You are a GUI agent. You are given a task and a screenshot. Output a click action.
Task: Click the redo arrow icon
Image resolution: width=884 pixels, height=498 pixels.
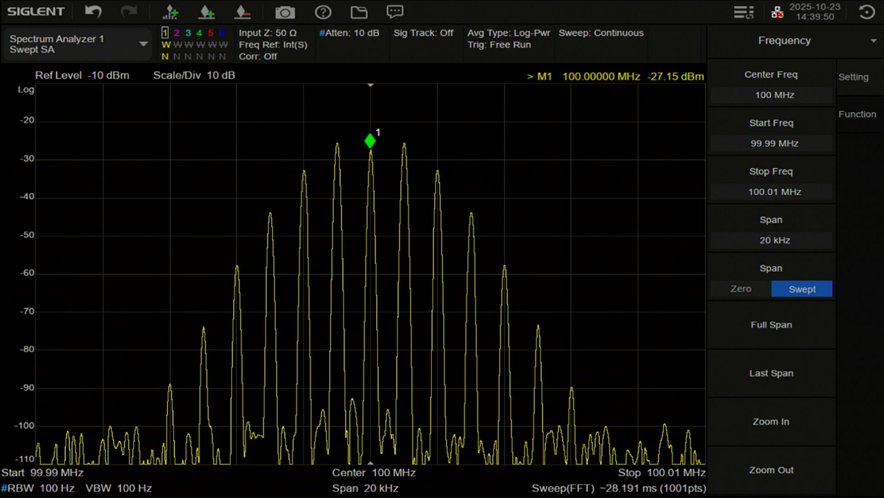[129, 12]
